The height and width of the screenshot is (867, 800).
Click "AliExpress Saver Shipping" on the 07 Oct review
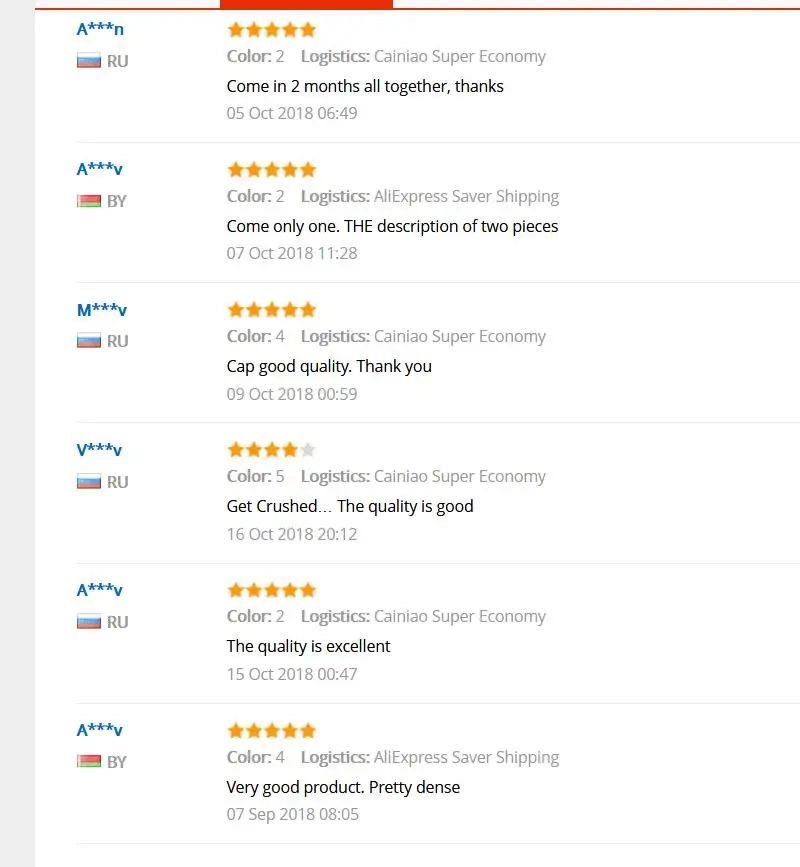point(466,196)
